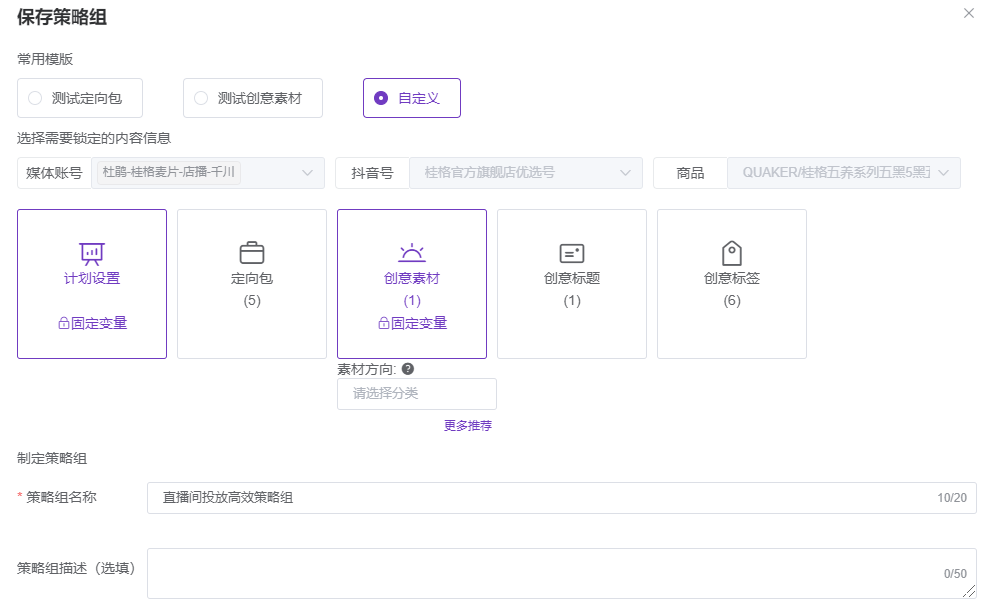Click the 10/20 character counter
Image resolution: width=996 pixels, height=606 pixels.
point(952,498)
